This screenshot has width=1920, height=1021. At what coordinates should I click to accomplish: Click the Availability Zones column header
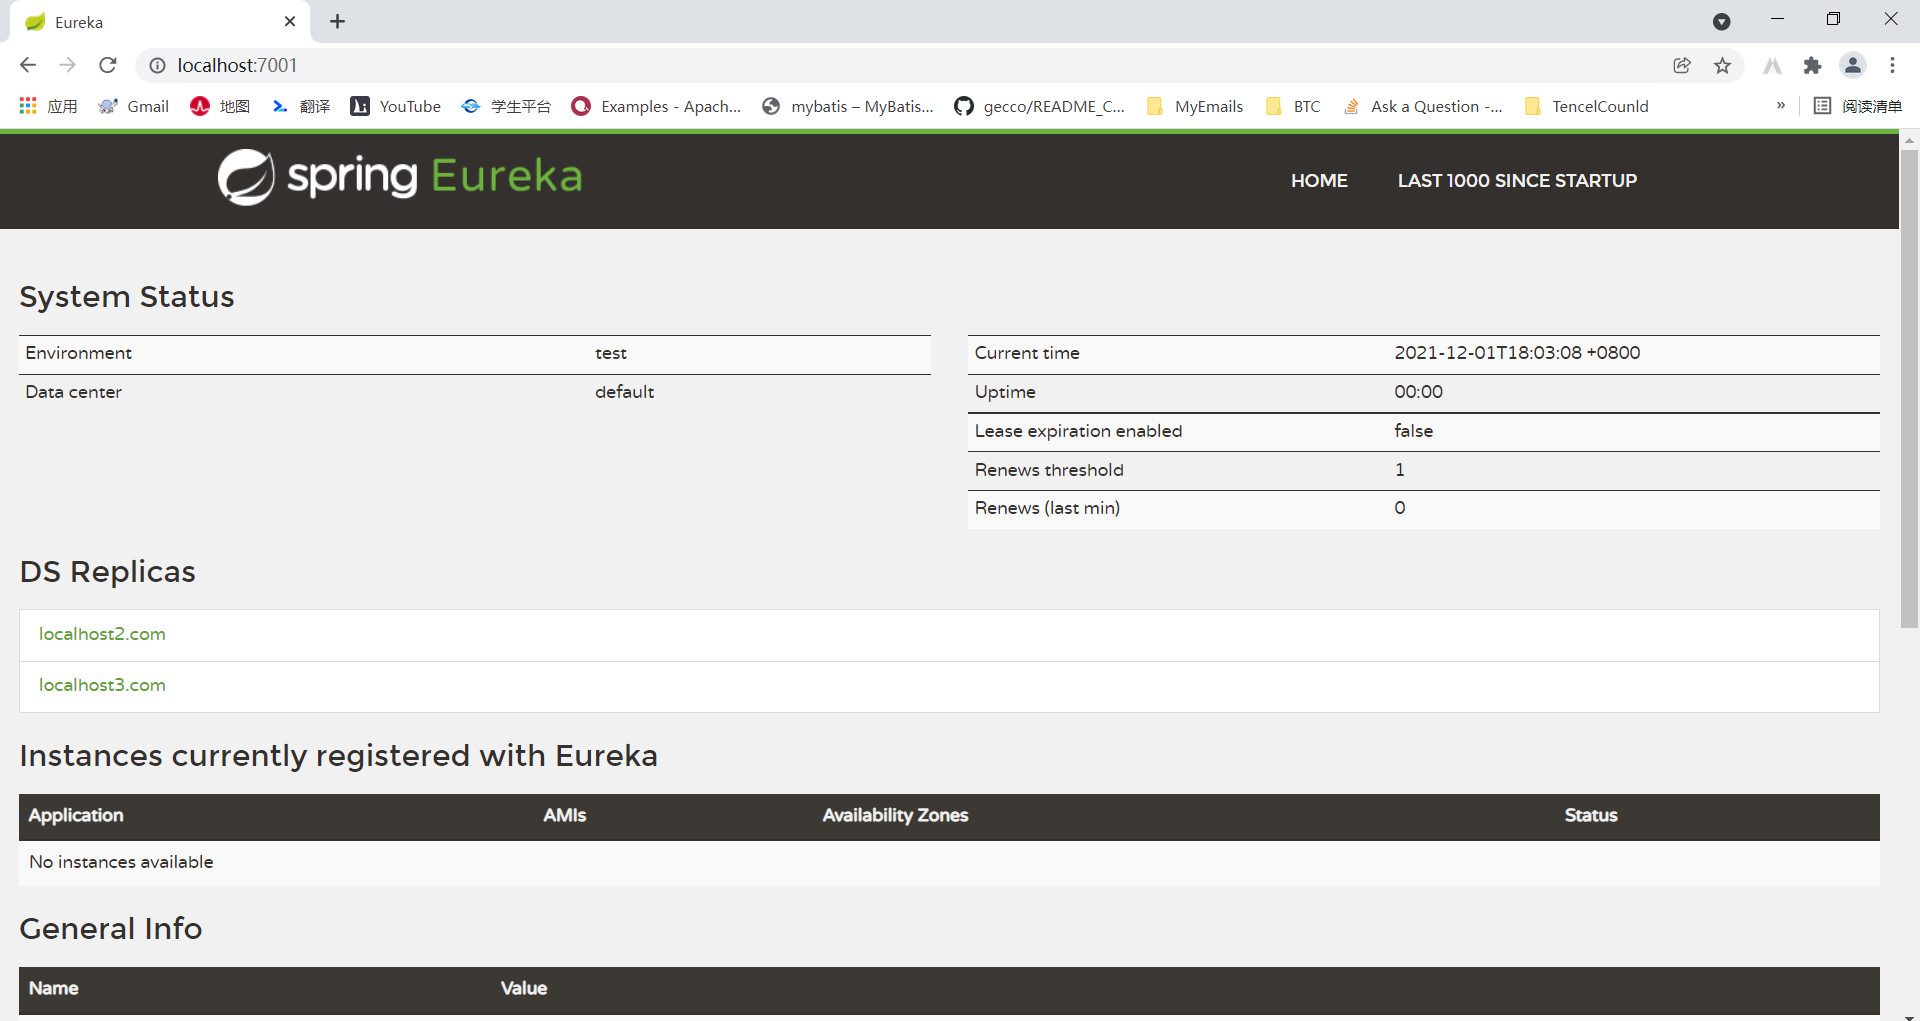tap(895, 816)
